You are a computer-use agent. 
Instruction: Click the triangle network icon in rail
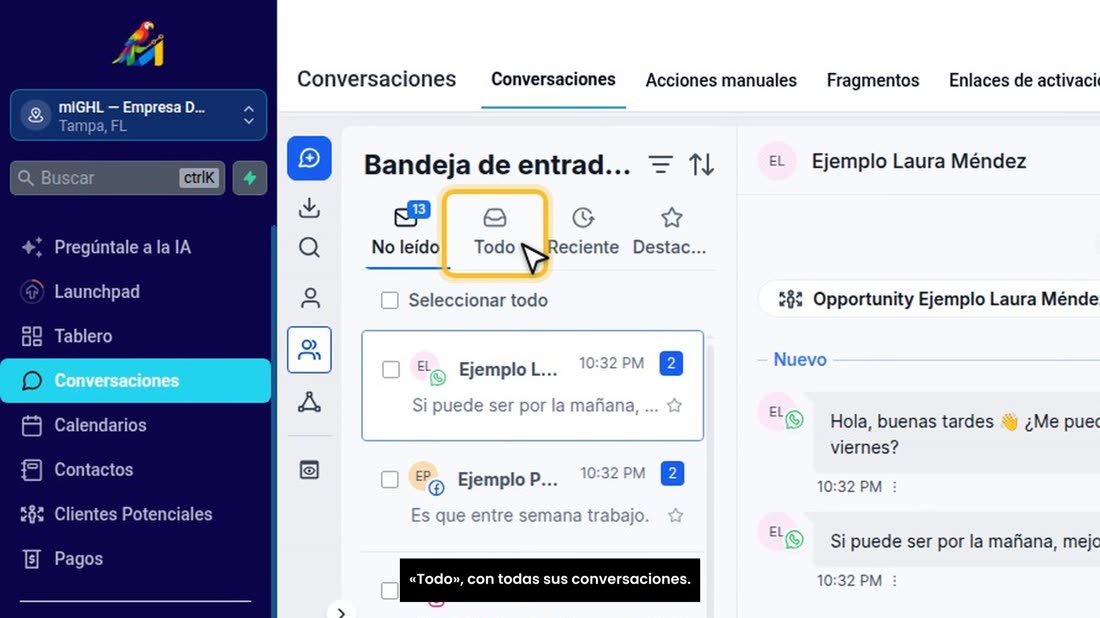(x=309, y=402)
